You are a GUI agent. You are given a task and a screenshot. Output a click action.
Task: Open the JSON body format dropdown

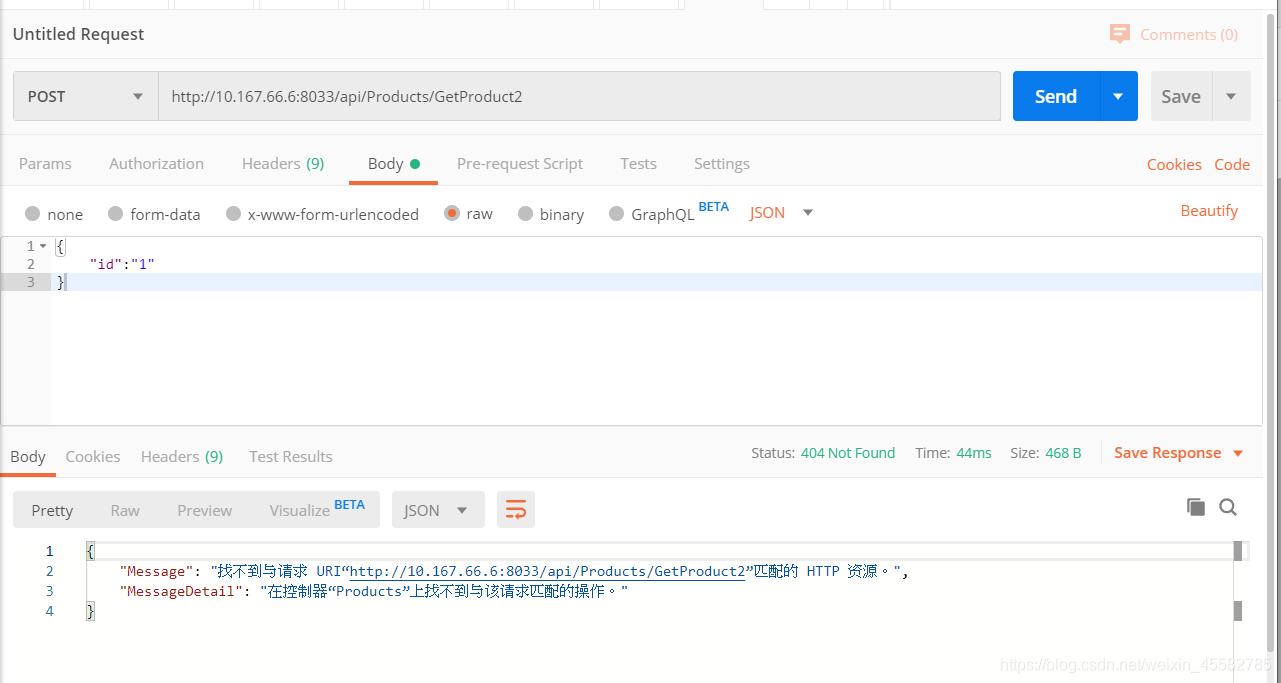pyautogui.click(x=782, y=212)
